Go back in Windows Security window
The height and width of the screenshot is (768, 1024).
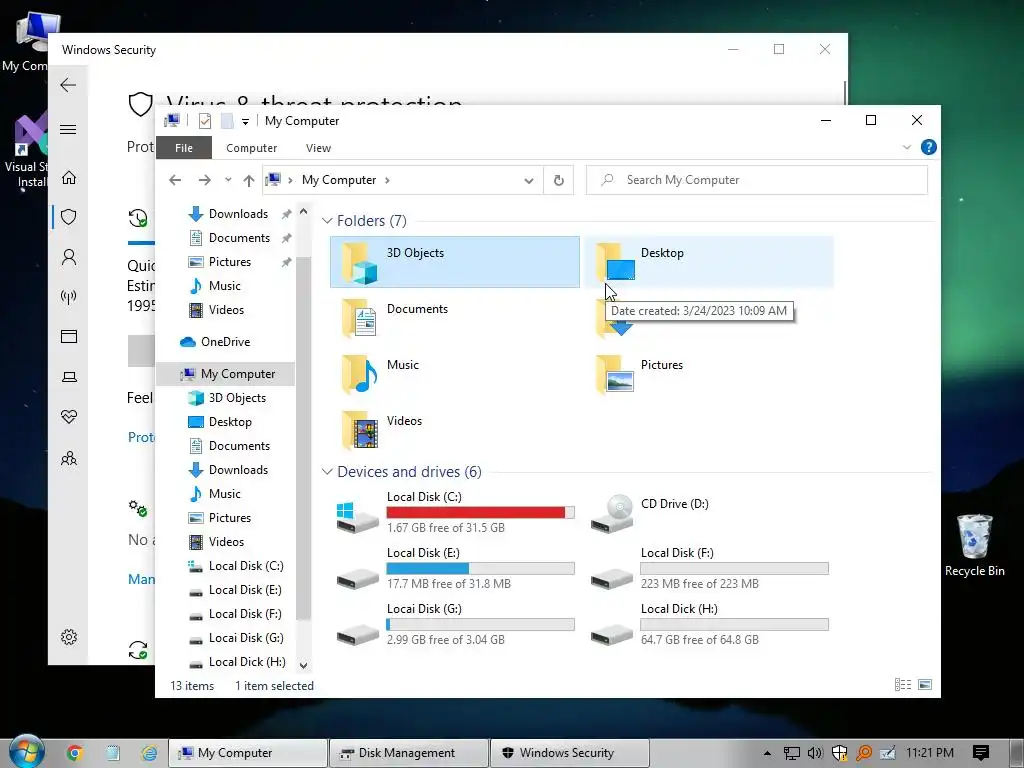tap(68, 85)
